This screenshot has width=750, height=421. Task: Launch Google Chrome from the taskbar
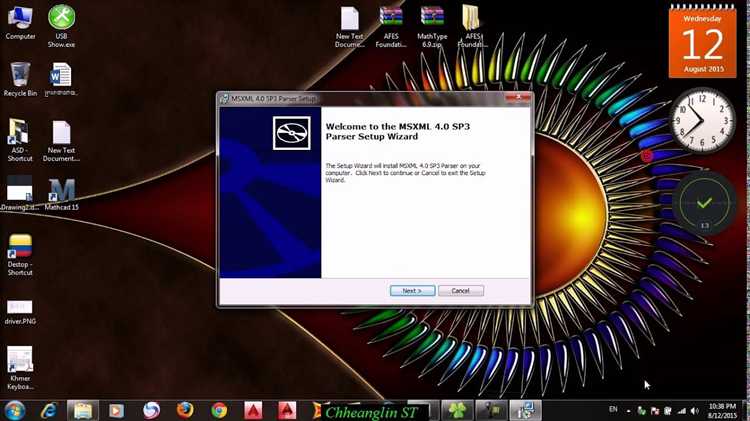point(219,410)
